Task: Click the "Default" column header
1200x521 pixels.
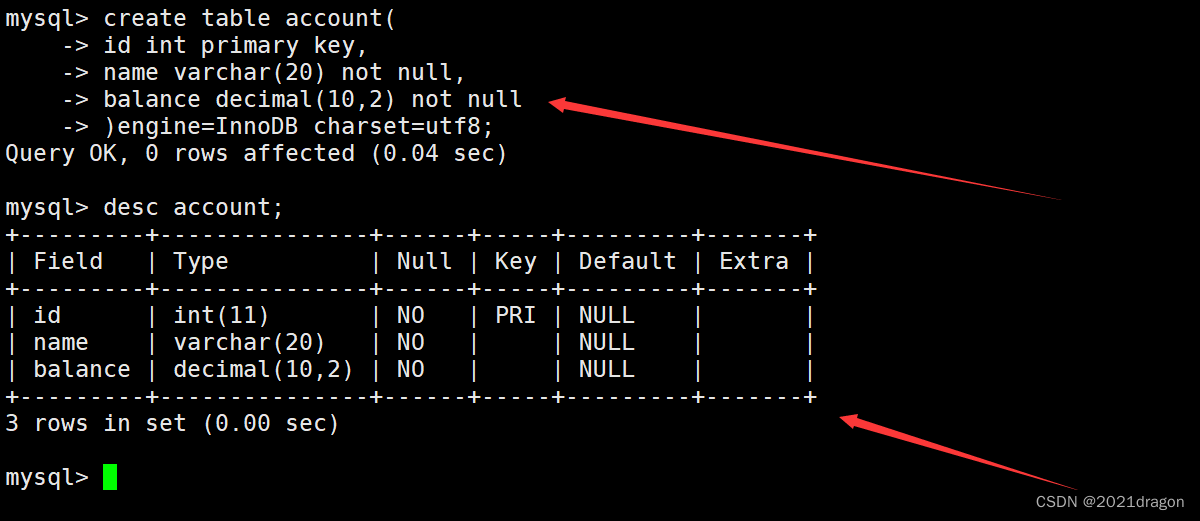Action: (627, 262)
